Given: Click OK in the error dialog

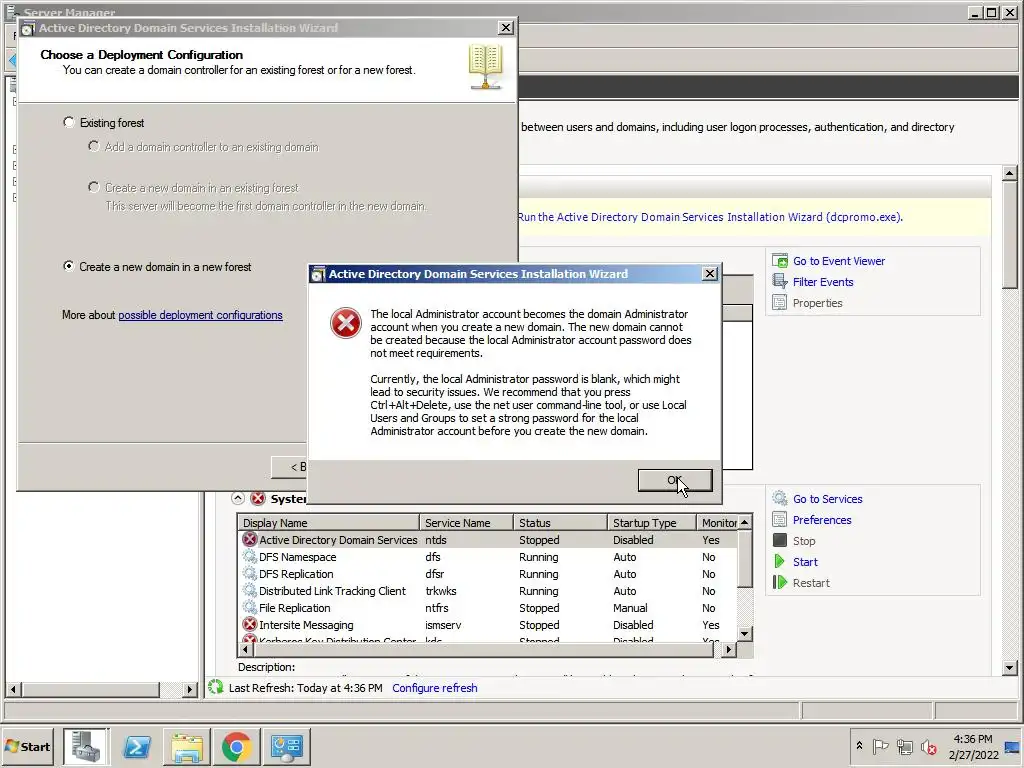Looking at the screenshot, I should click(675, 481).
